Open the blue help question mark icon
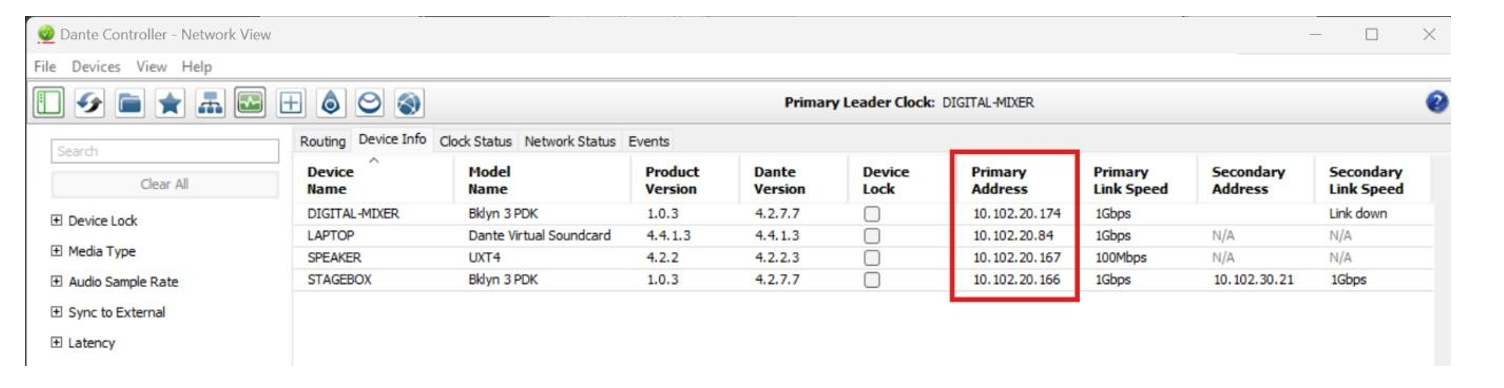1504x388 pixels. click(x=1437, y=102)
